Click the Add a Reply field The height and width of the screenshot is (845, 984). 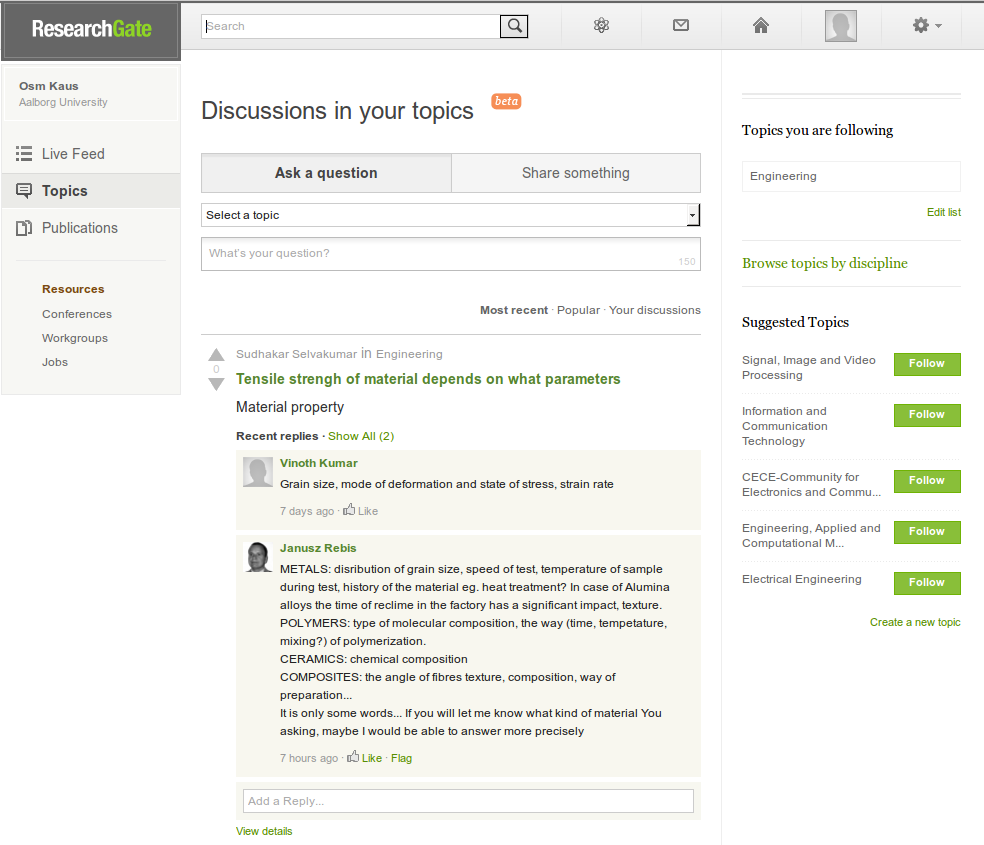tap(468, 801)
